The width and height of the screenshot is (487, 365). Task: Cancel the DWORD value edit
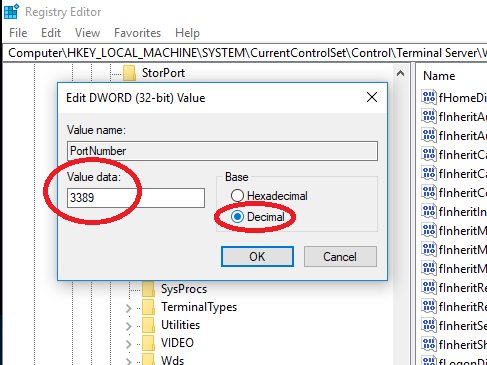pyautogui.click(x=340, y=257)
